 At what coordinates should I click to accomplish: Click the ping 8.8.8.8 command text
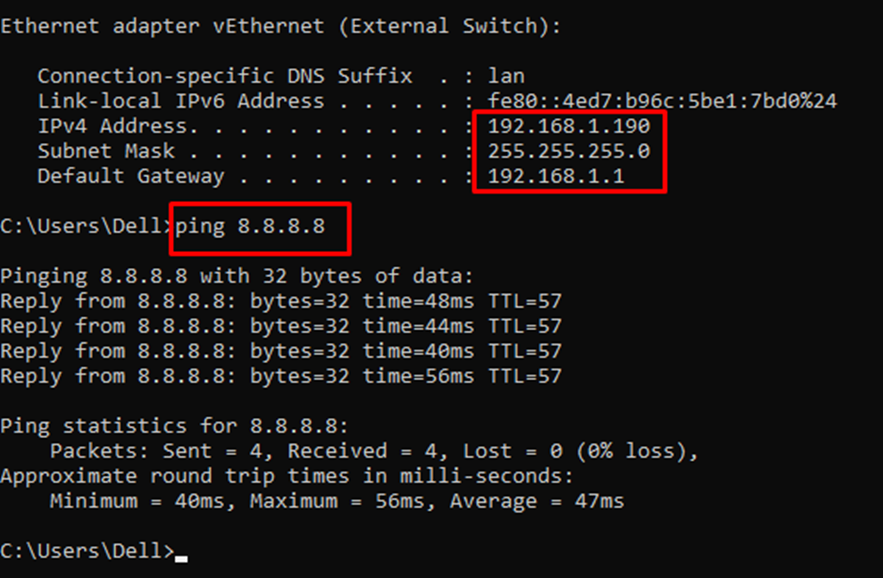tap(250, 227)
